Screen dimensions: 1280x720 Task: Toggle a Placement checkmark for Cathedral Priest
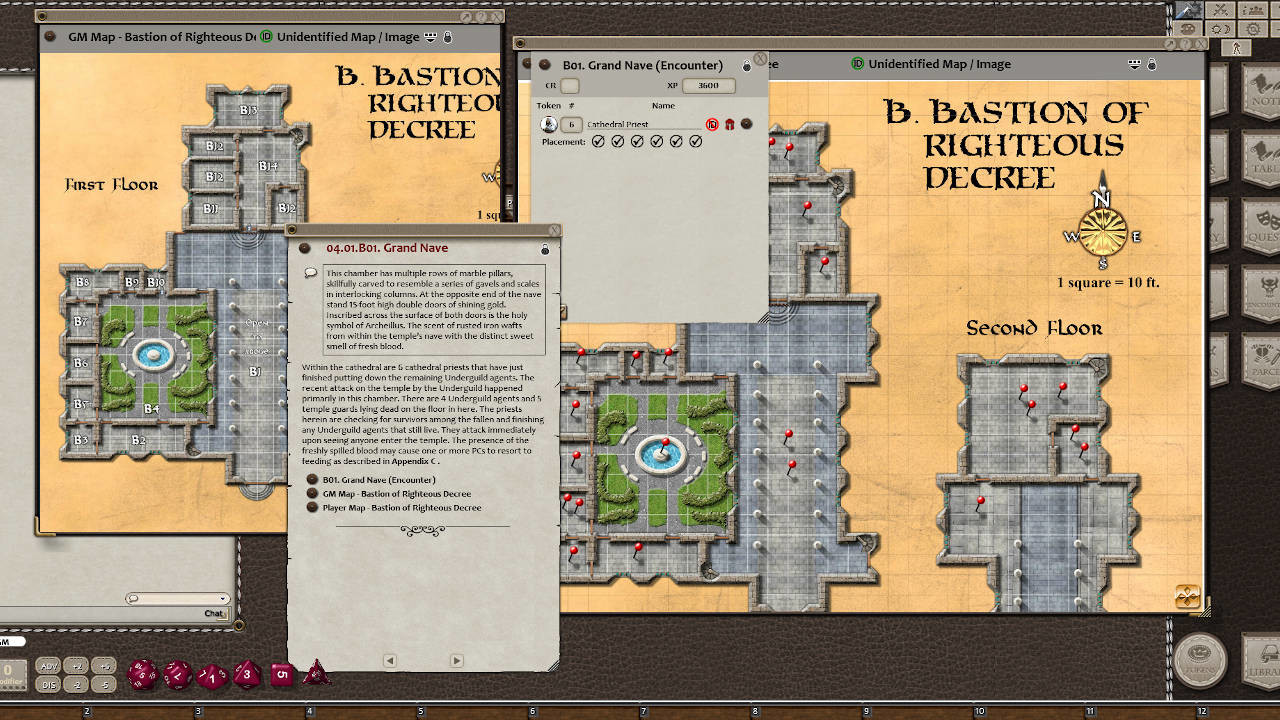click(598, 141)
